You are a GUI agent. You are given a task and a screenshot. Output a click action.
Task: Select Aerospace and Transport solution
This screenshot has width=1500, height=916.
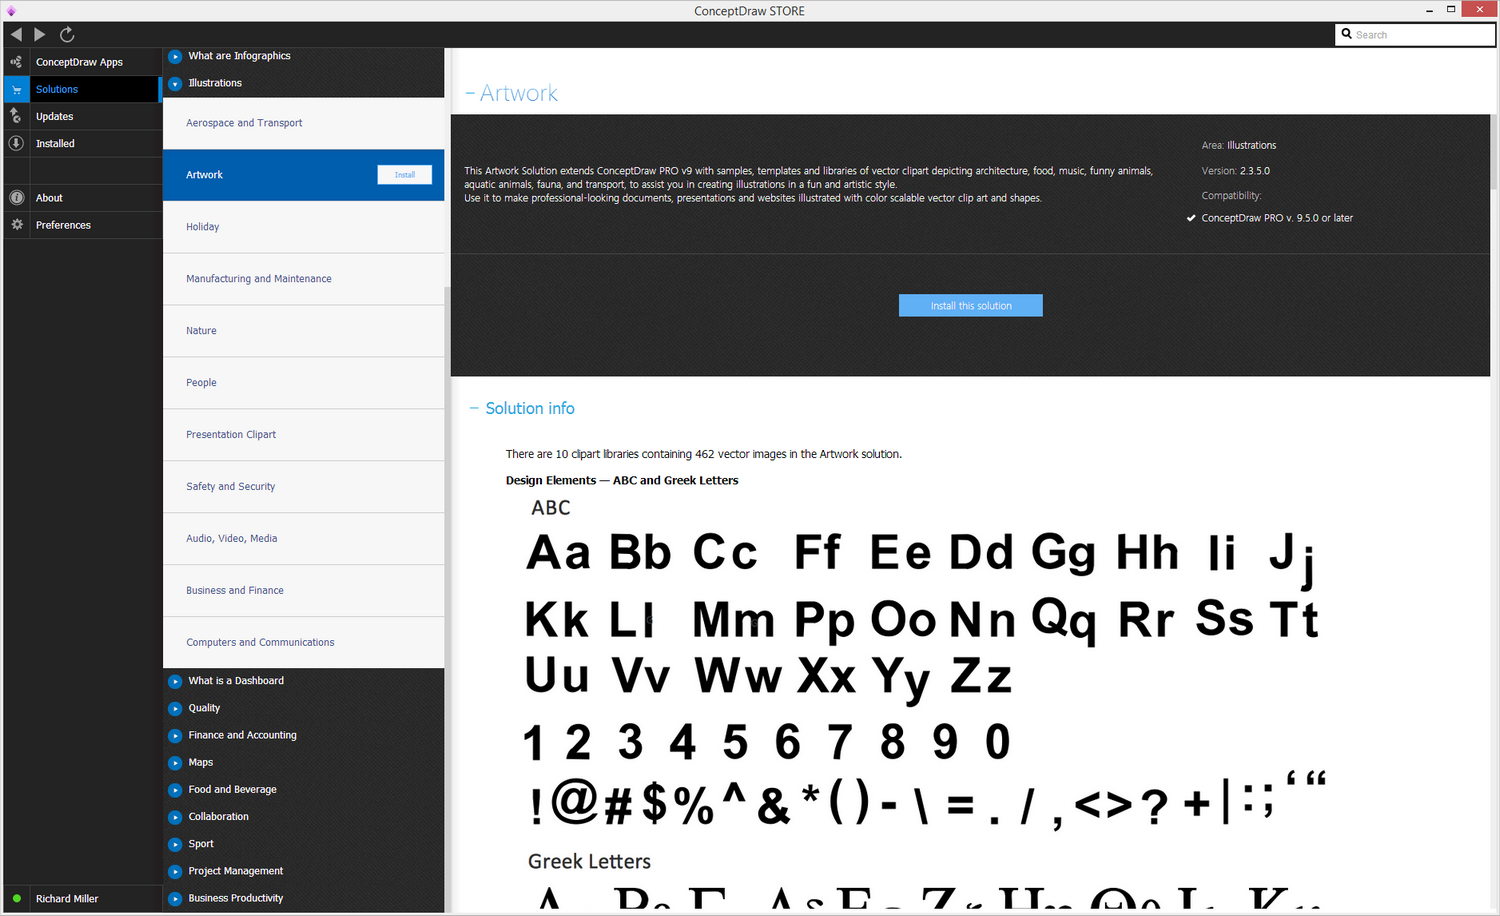(x=303, y=123)
